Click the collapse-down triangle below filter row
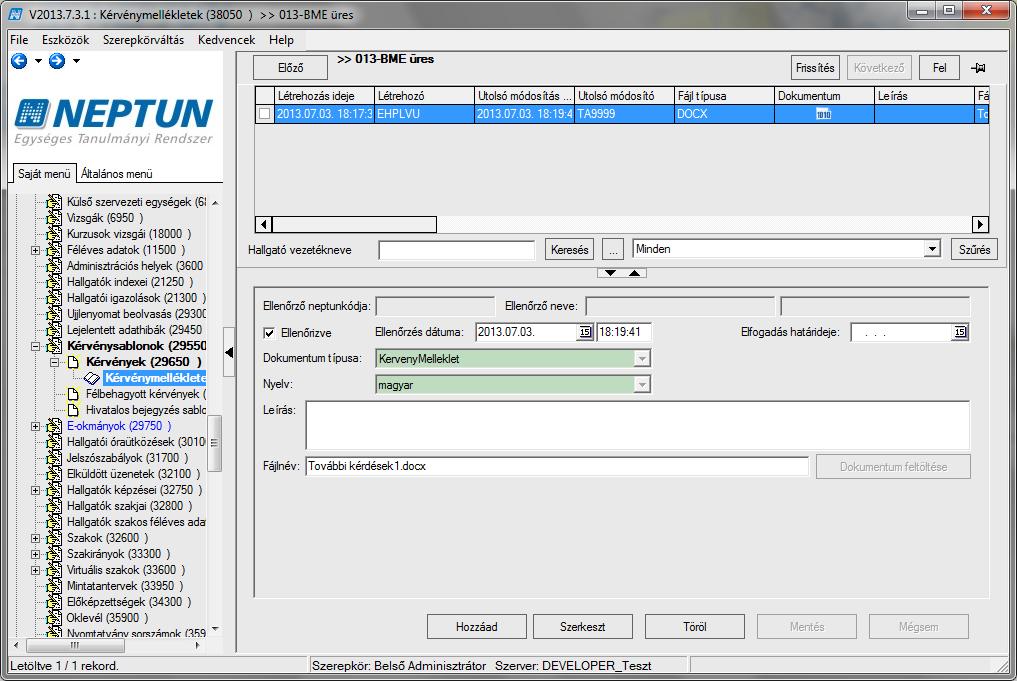The width and height of the screenshot is (1017, 681). coord(610,273)
